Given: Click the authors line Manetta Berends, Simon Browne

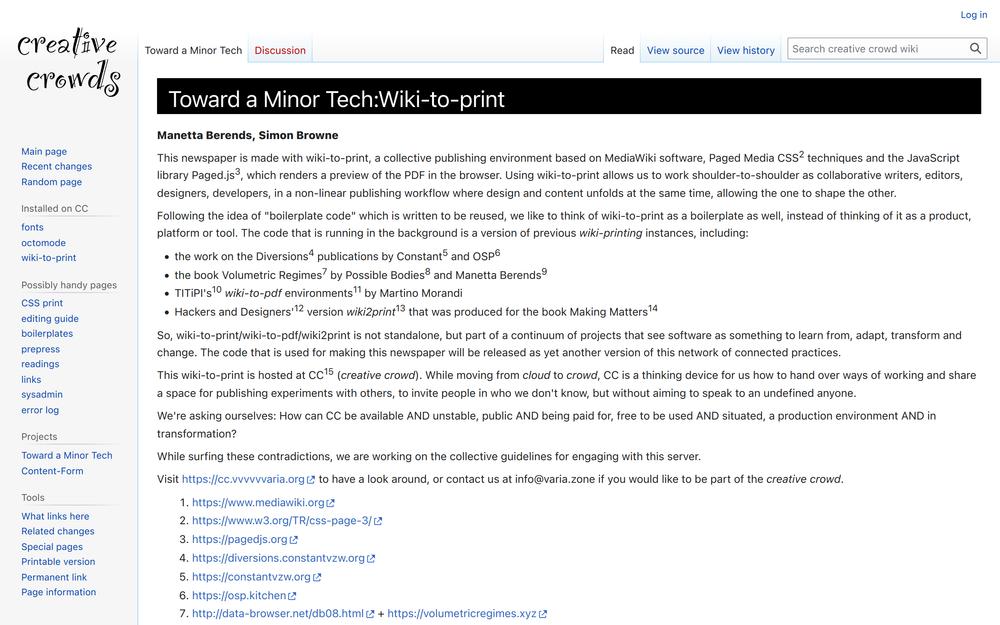Looking at the screenshot, I should [x=247, y=135].
